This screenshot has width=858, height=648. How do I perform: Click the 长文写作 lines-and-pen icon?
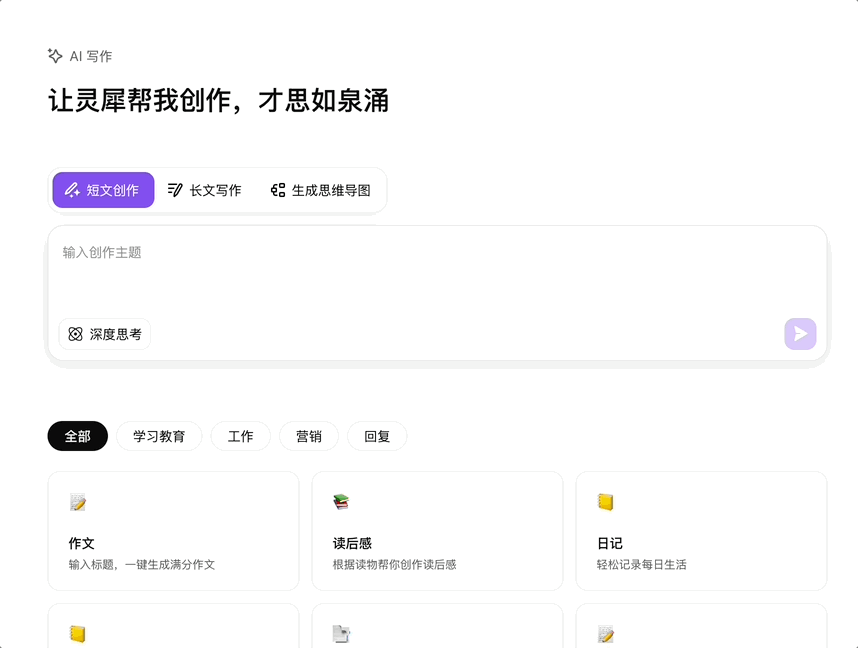(x=175, y=190)
